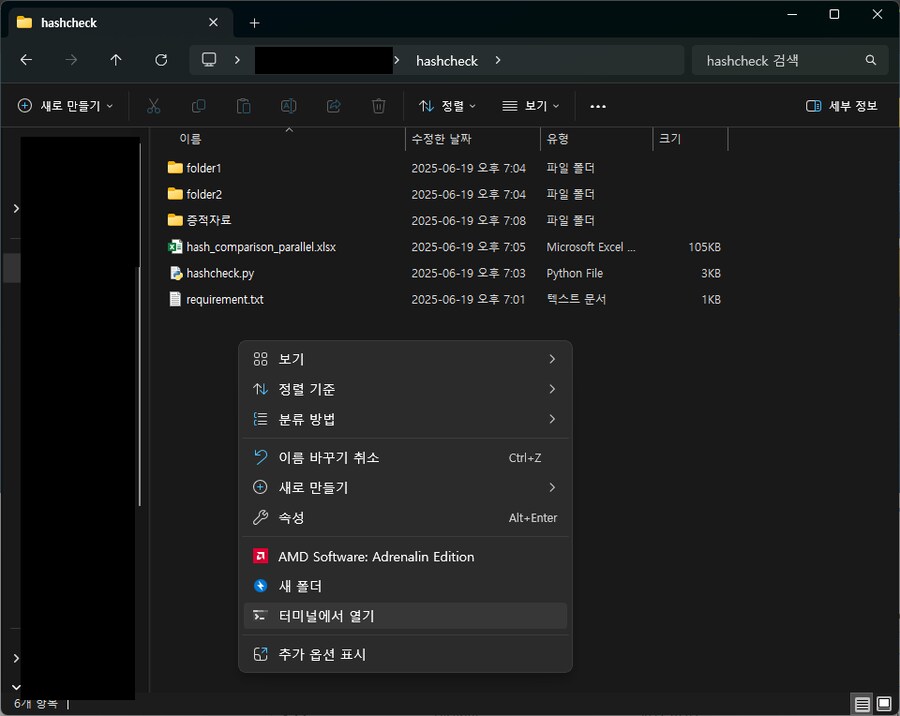
Task: Select requirement.txt file name
Action: [x=225, y=299]
